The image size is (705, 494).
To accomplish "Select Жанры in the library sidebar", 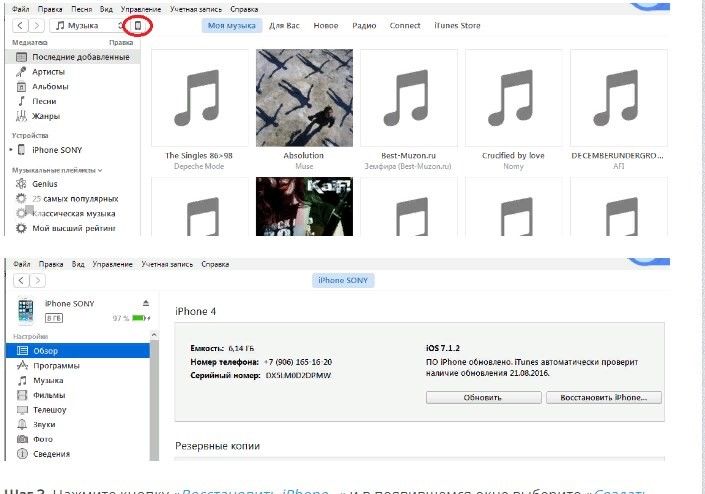I will pyautogui.click(x=46, y=116).
